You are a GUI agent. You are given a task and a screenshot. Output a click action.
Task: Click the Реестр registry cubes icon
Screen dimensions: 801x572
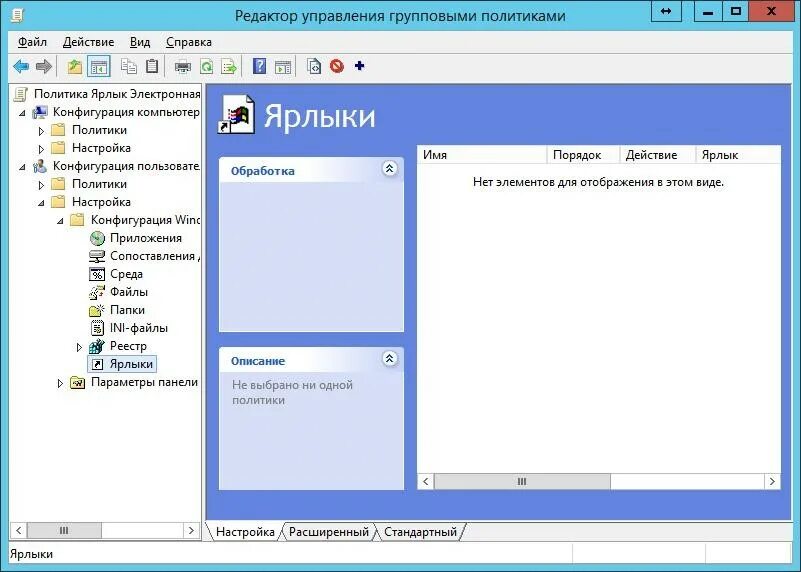97,346
